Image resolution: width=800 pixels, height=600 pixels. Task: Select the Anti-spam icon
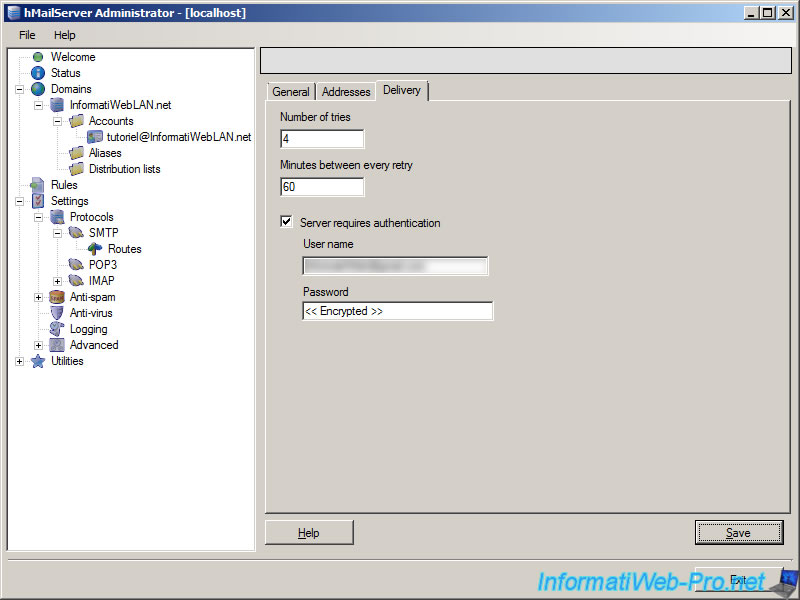[x=56, y=297]
